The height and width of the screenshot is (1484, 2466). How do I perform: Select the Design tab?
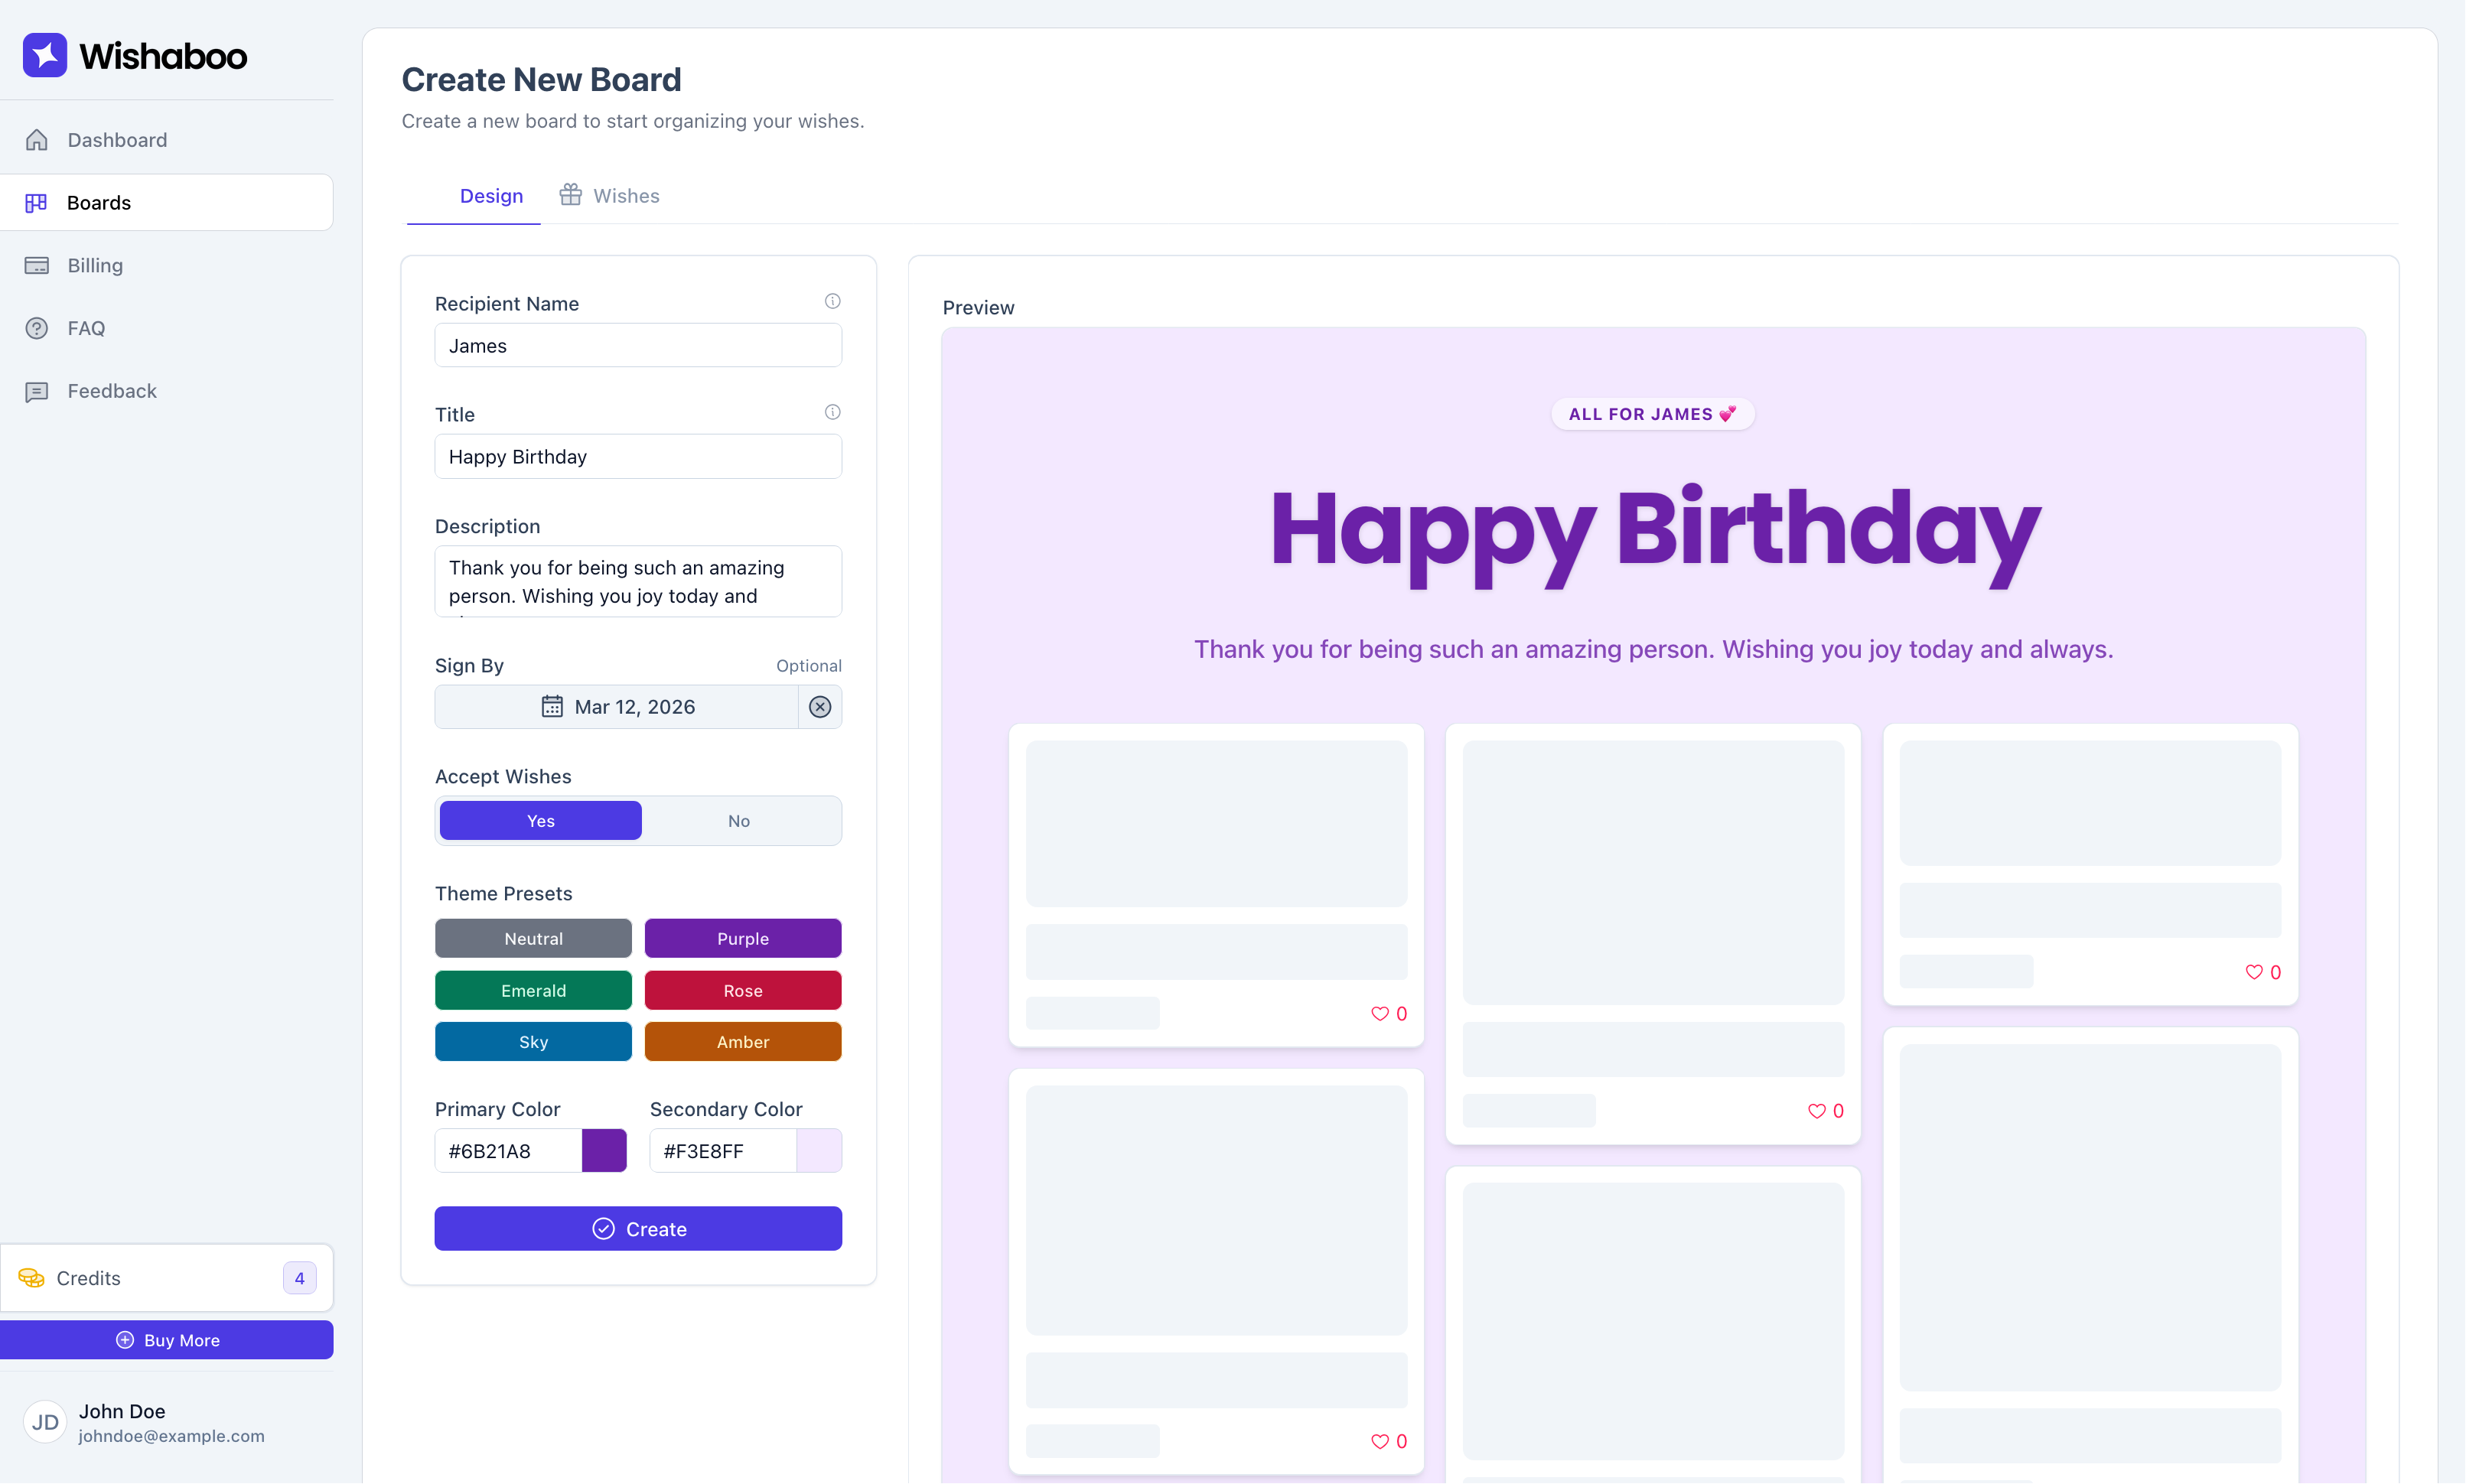(x=491, y=196)
